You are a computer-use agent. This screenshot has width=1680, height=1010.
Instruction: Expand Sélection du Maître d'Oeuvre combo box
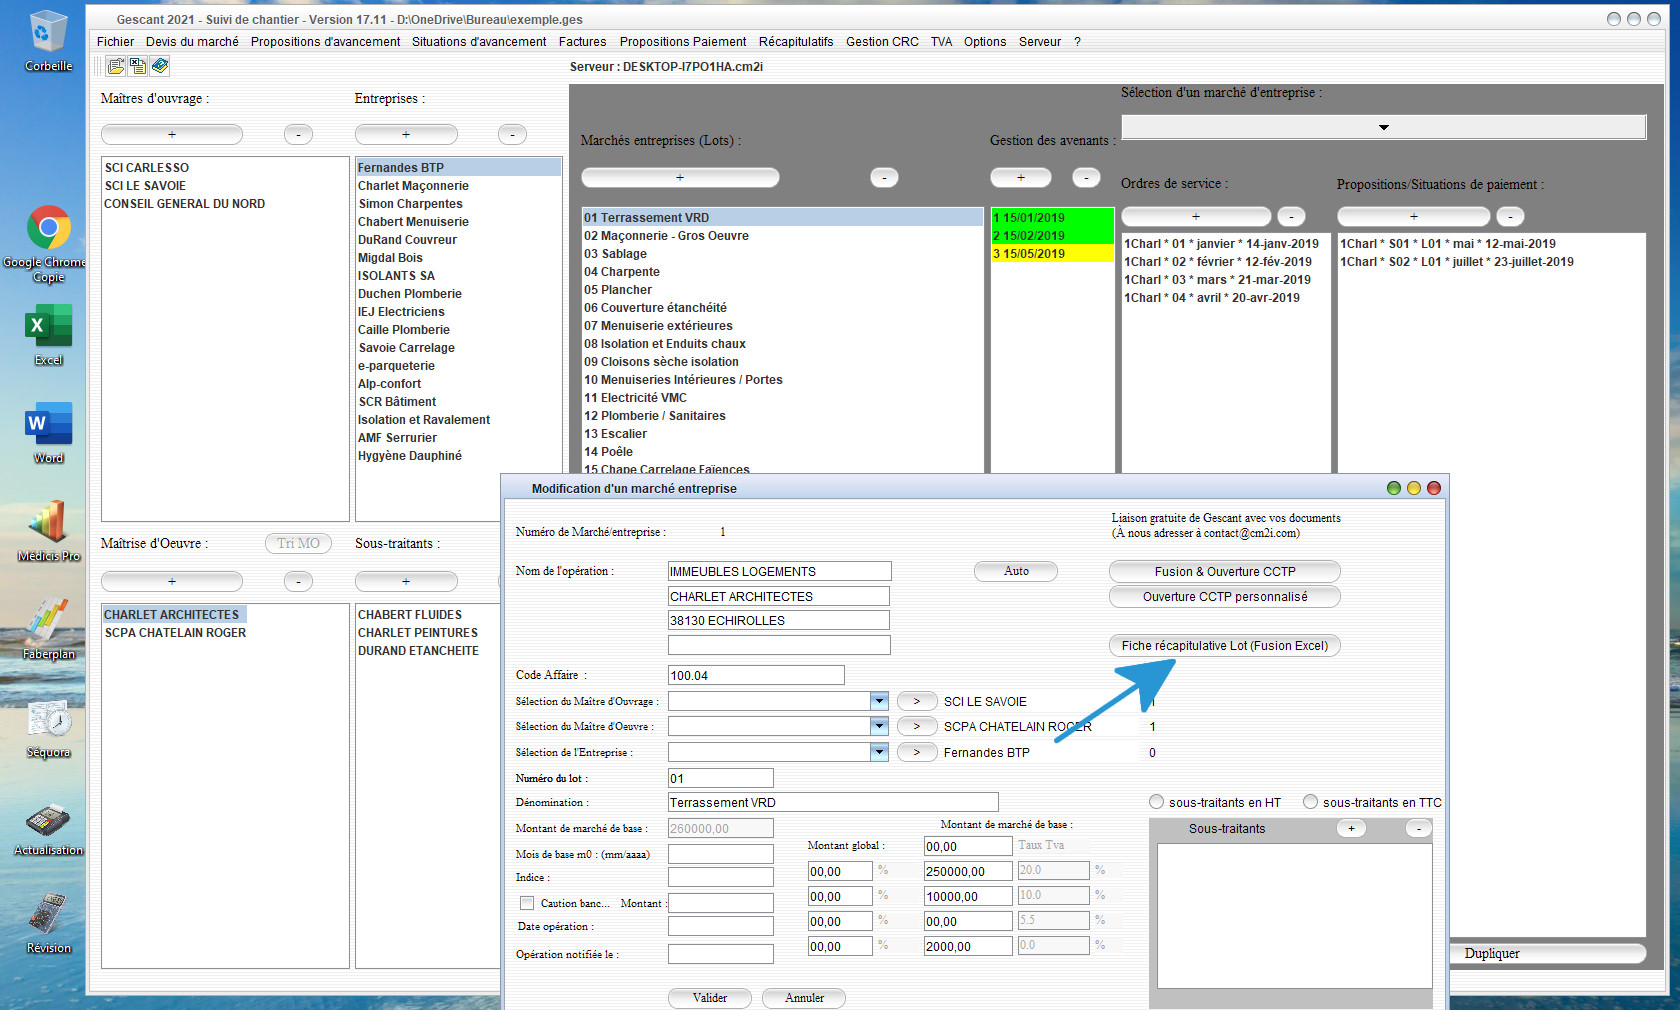click(879, 726)
